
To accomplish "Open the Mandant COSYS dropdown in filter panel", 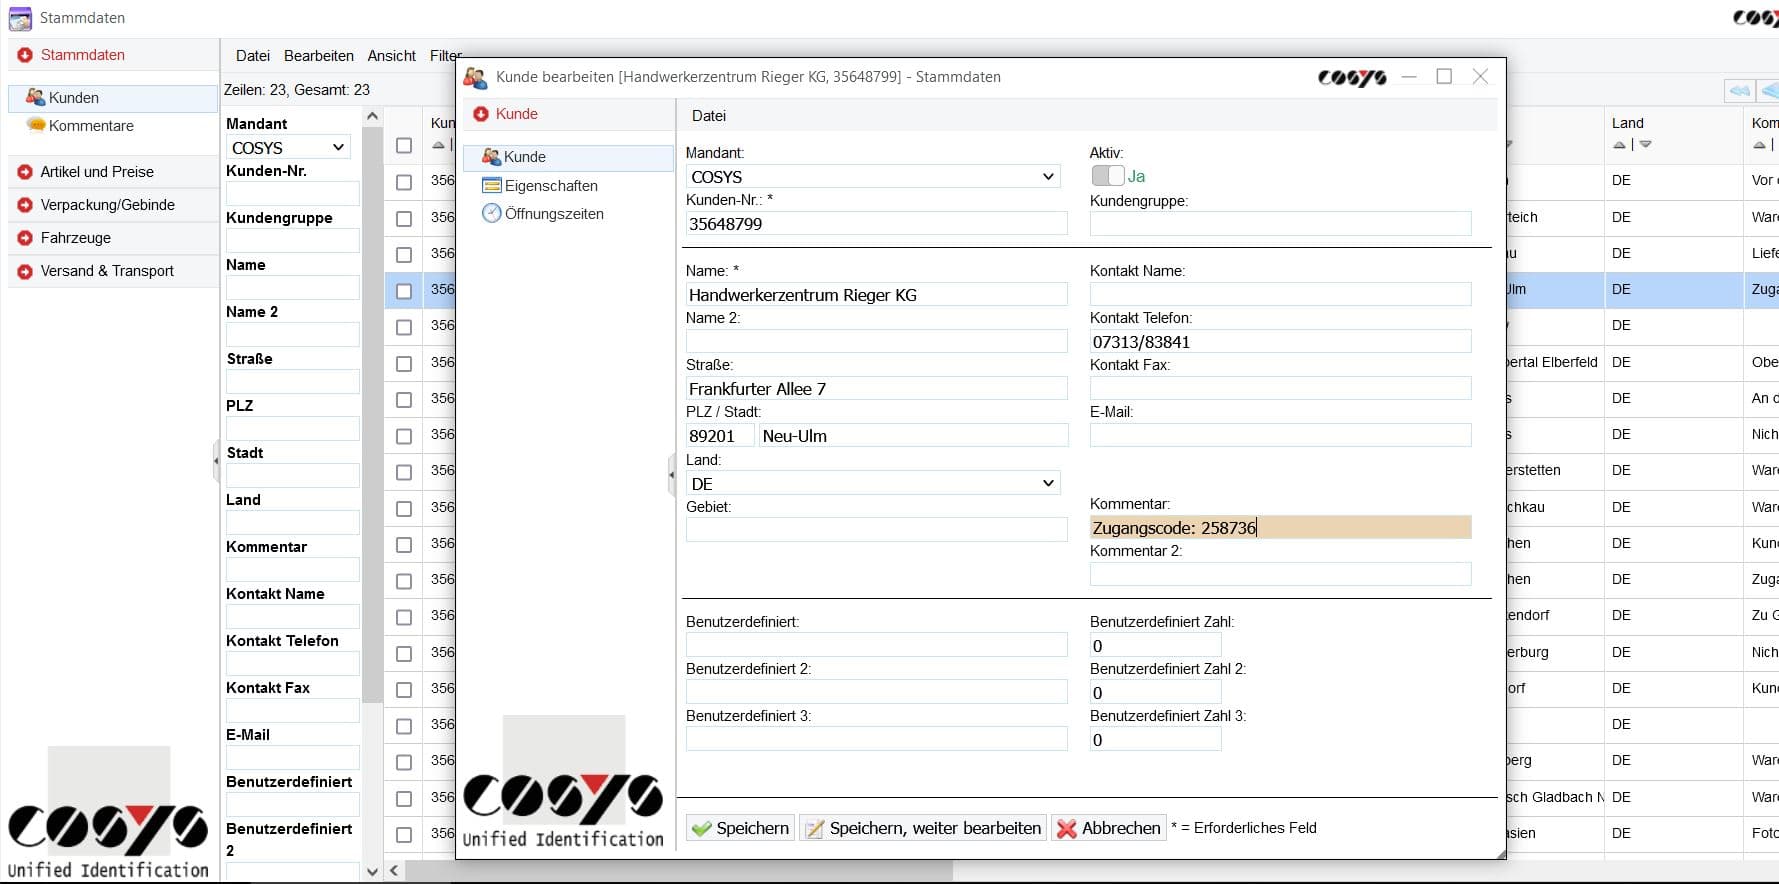I will (288, 147).
